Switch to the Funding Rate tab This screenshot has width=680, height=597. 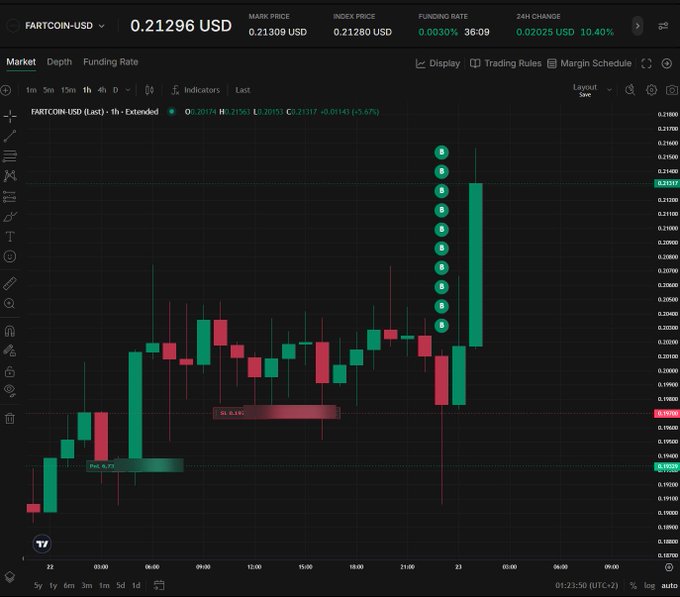point(111,62)
